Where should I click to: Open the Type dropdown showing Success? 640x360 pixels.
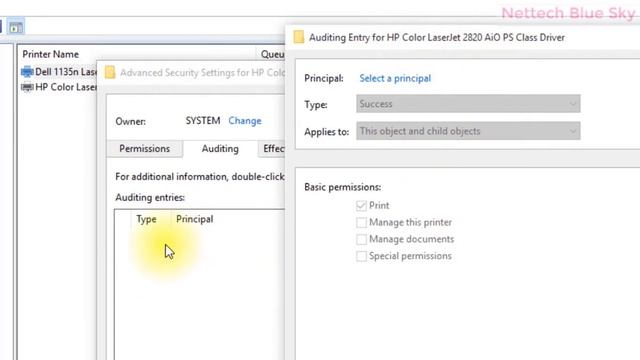point(468,104)
